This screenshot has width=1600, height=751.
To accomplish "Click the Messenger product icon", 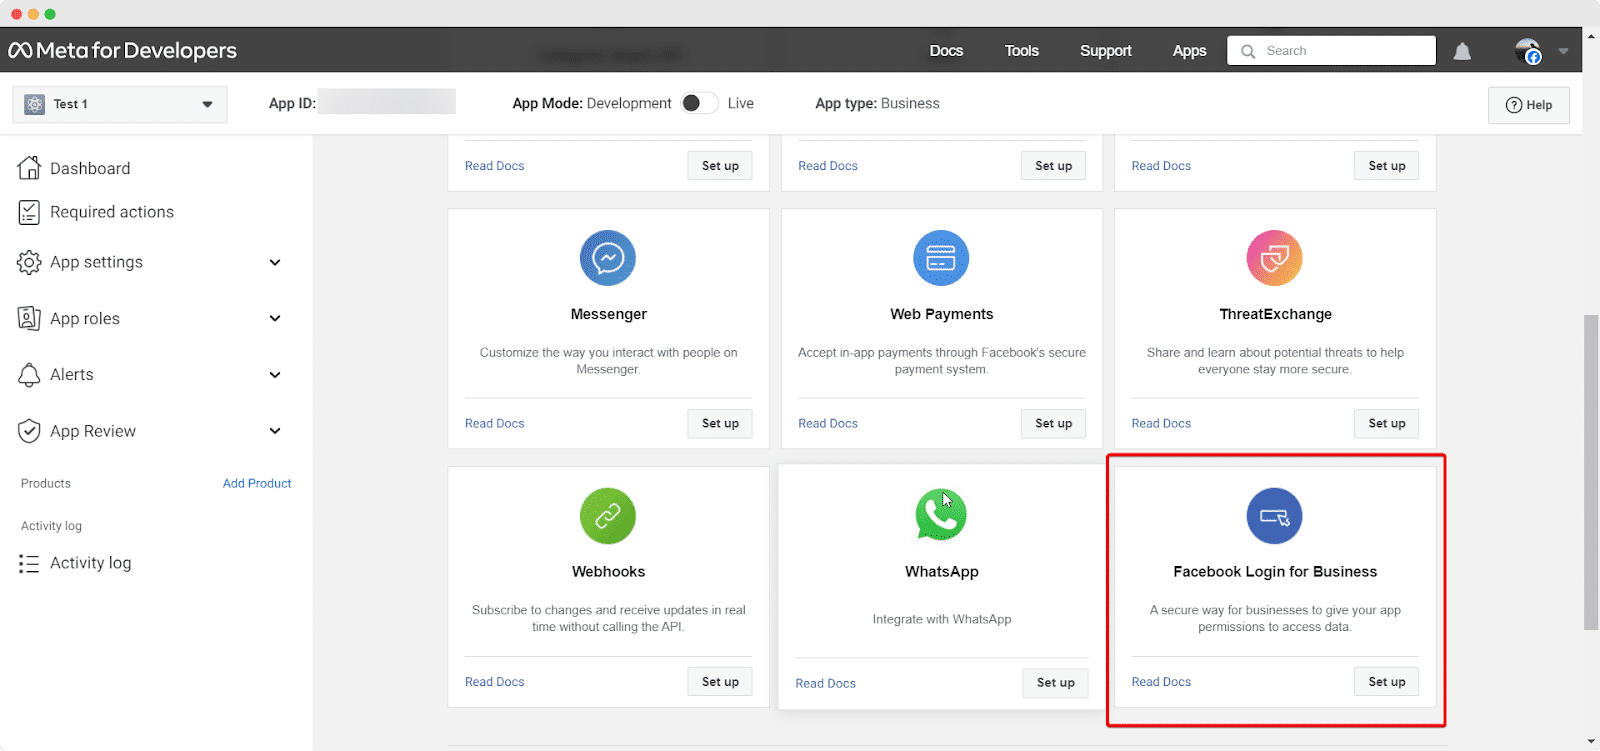I will coord(608,258).
